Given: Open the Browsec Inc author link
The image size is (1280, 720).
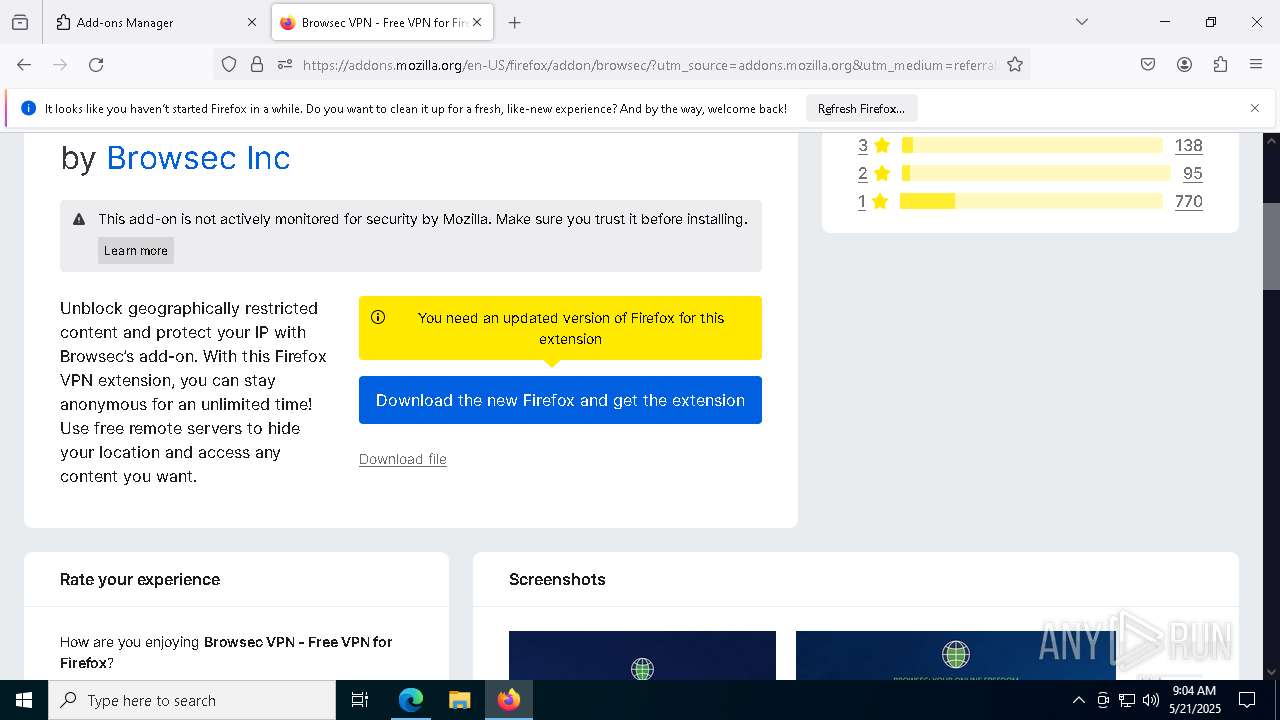Looking at the screenshot, I should tap(198, 158).
